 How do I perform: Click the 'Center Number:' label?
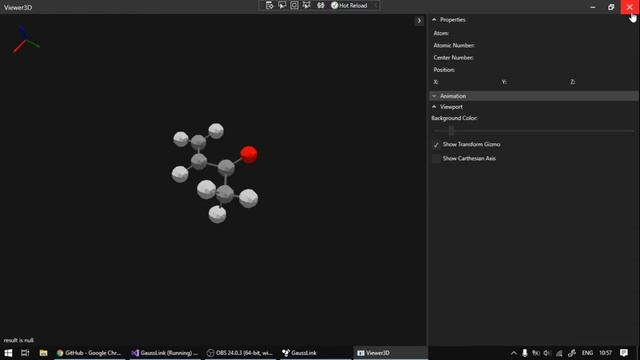point(453,58)
